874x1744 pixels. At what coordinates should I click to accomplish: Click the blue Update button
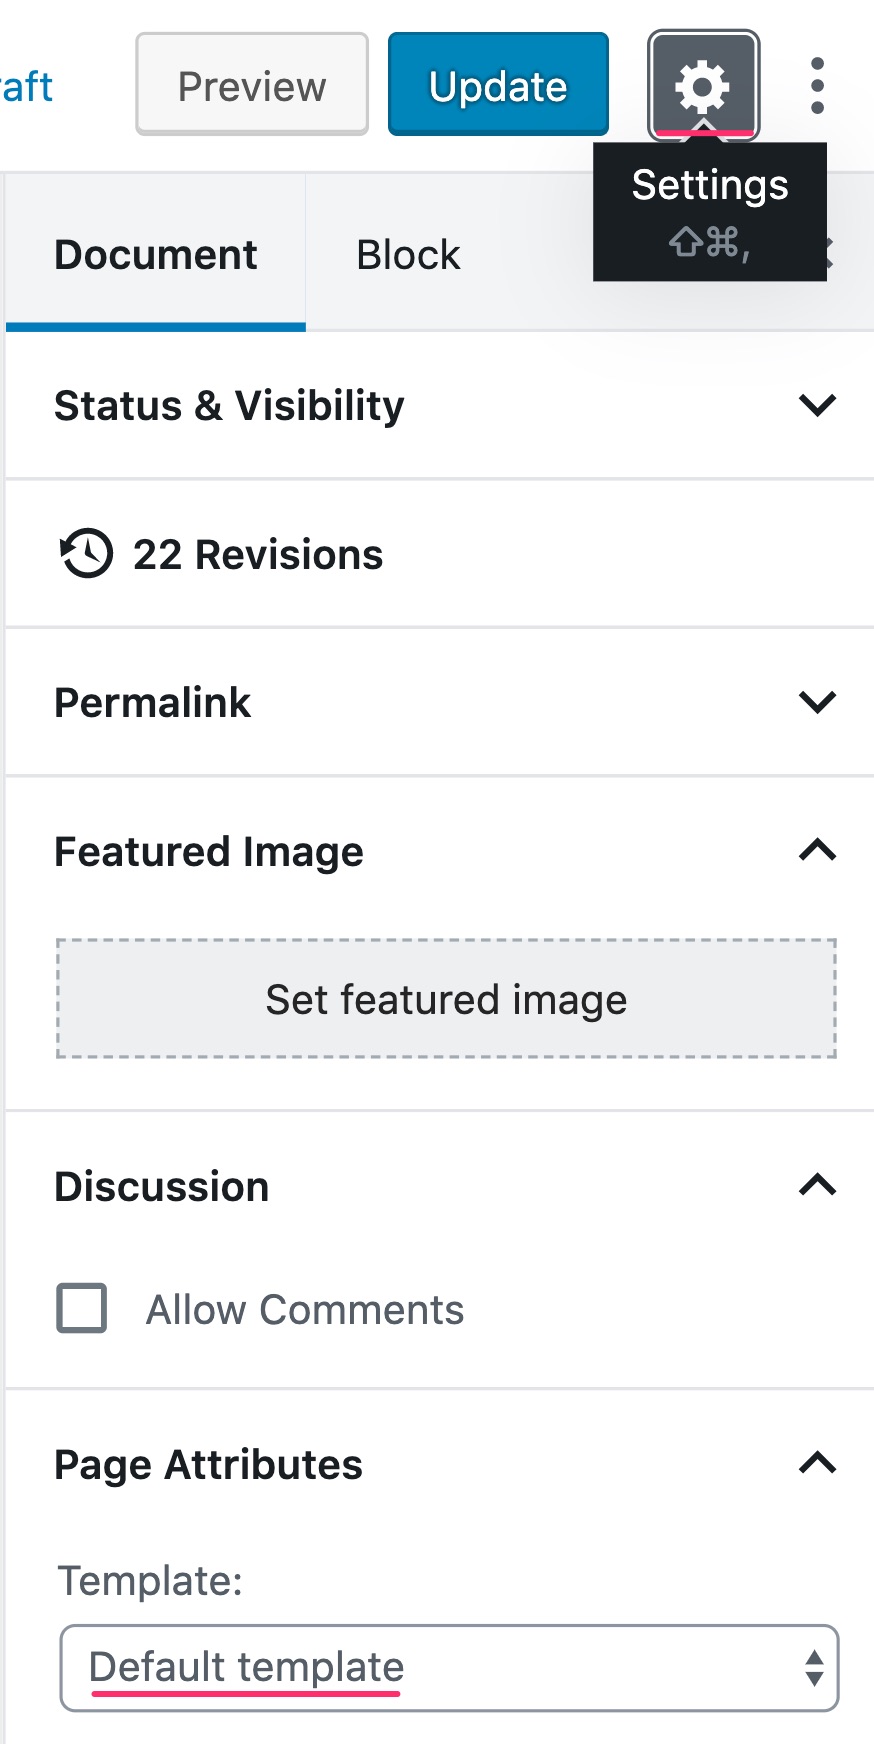point(498,86)
